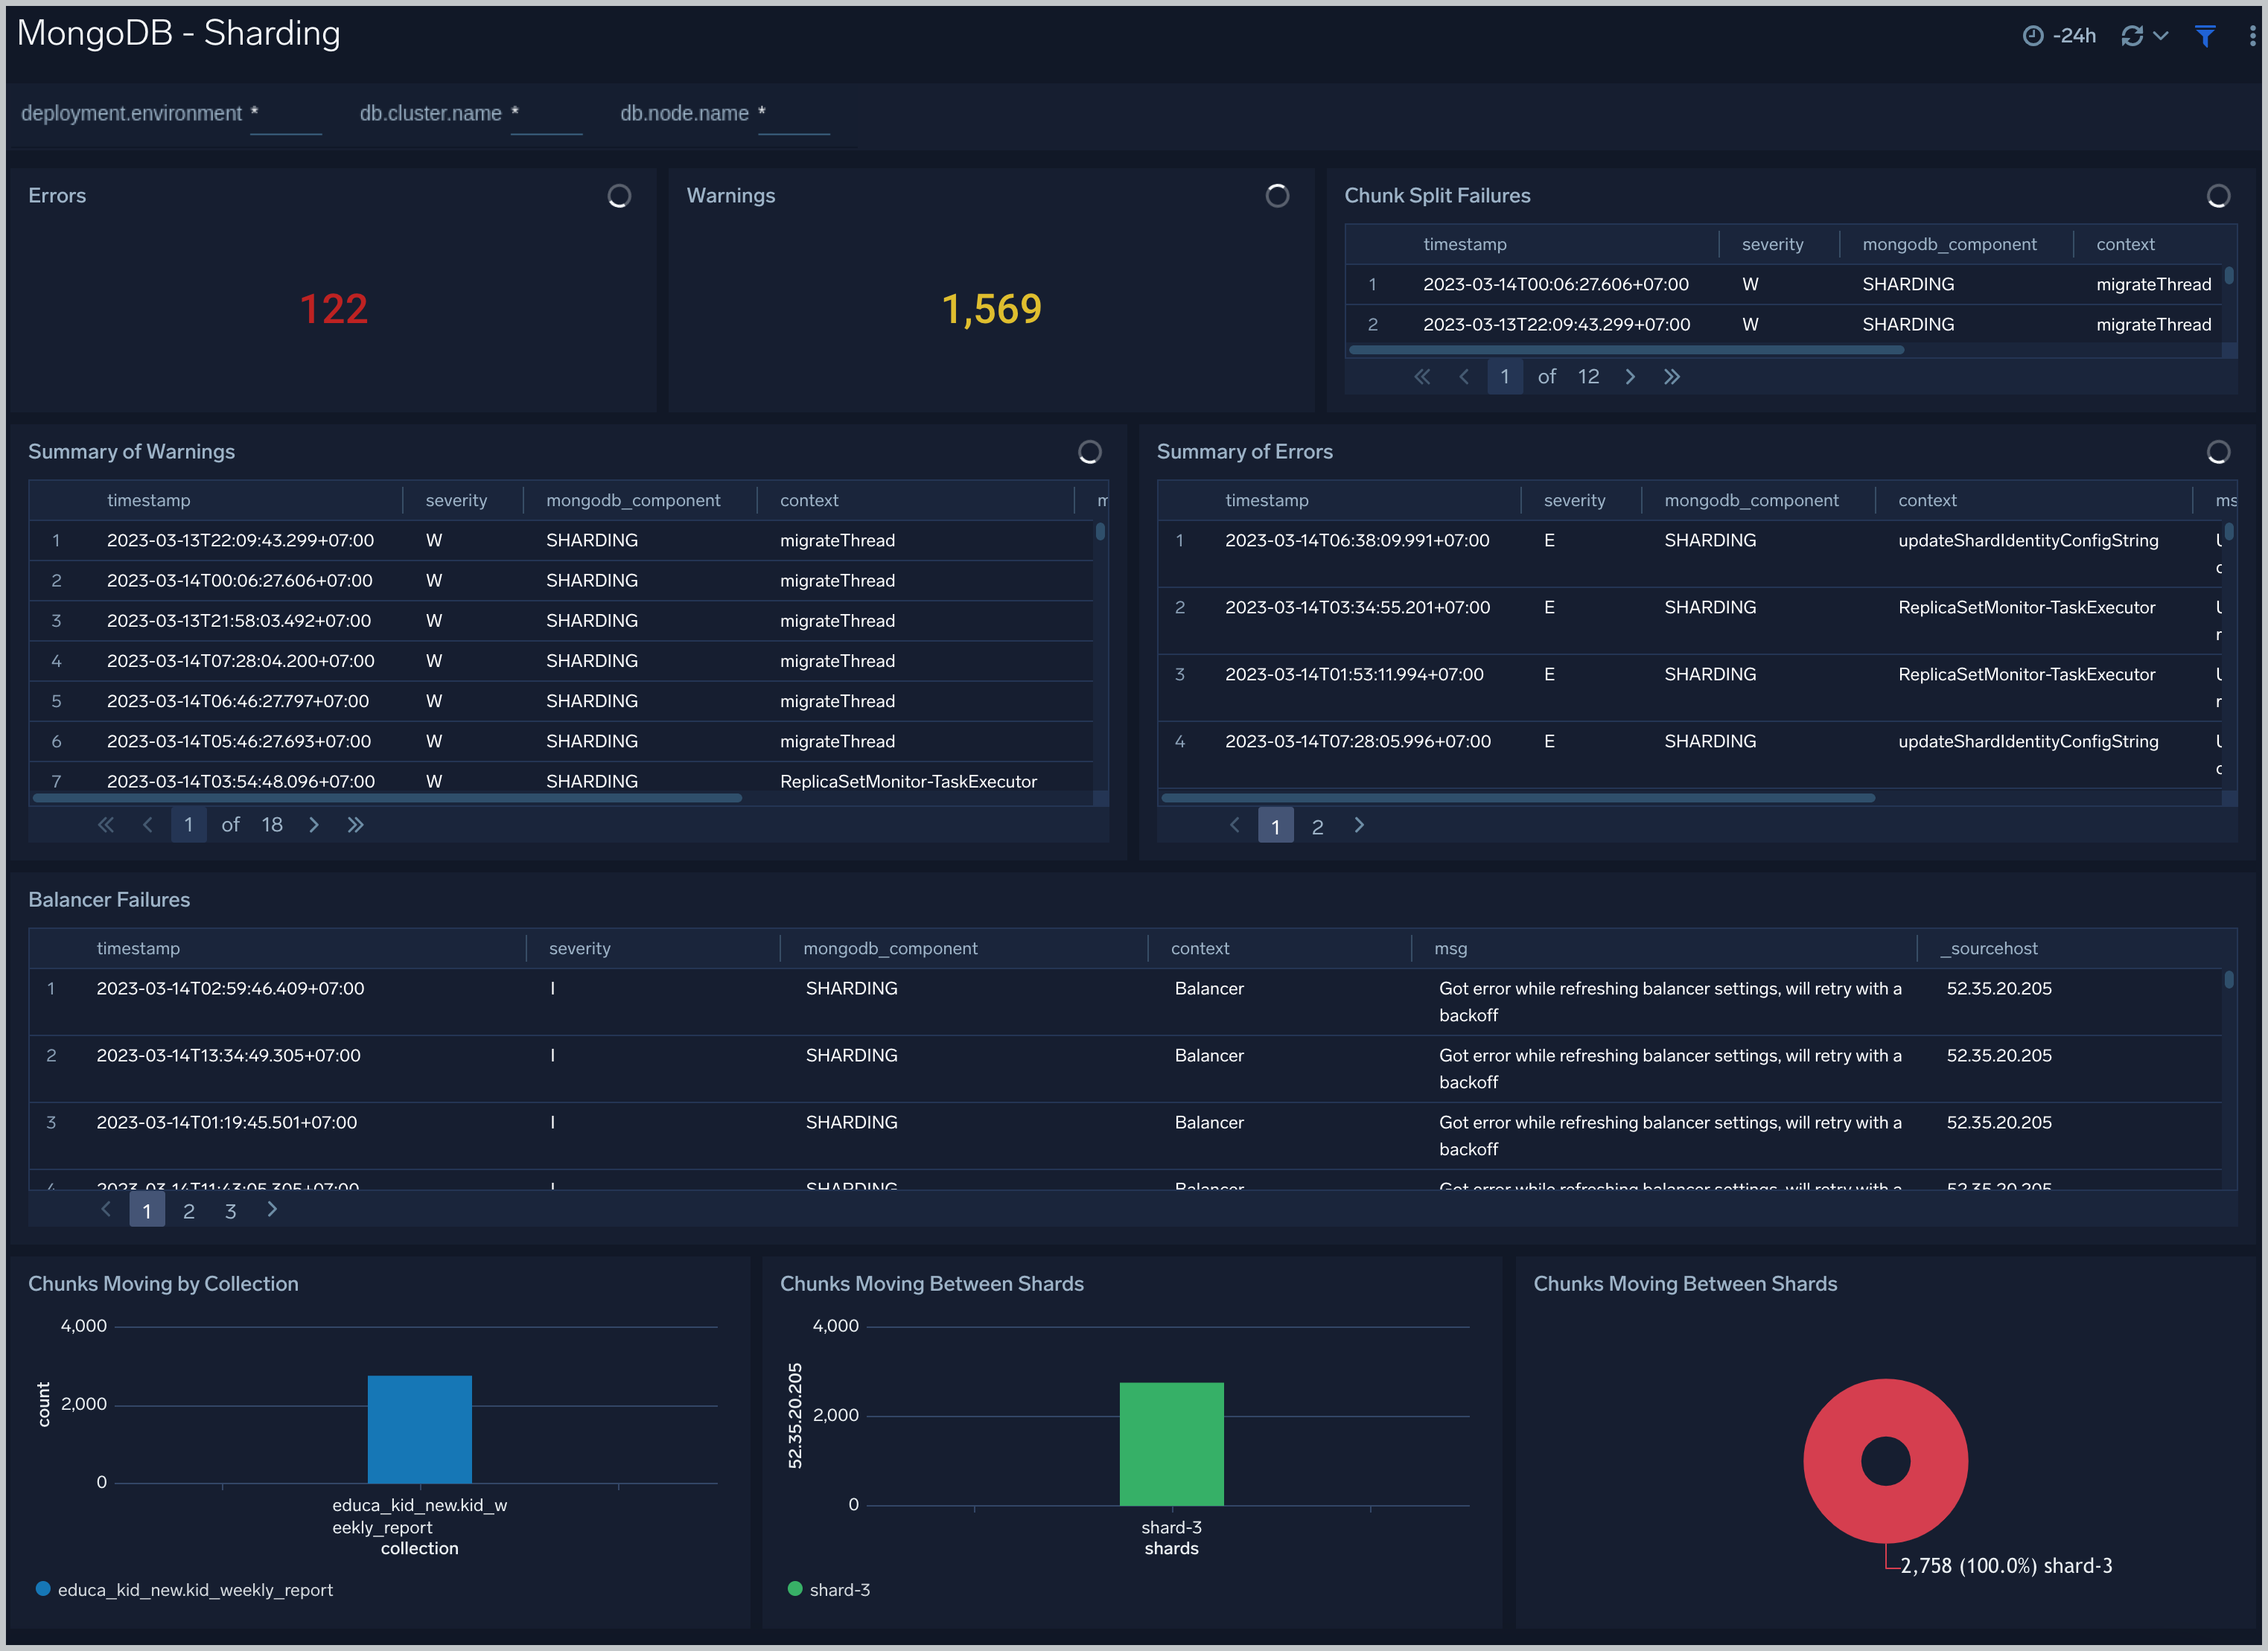
Task: Sort Summary of Errors by severity column
Action: click(x=1575, y=501)
